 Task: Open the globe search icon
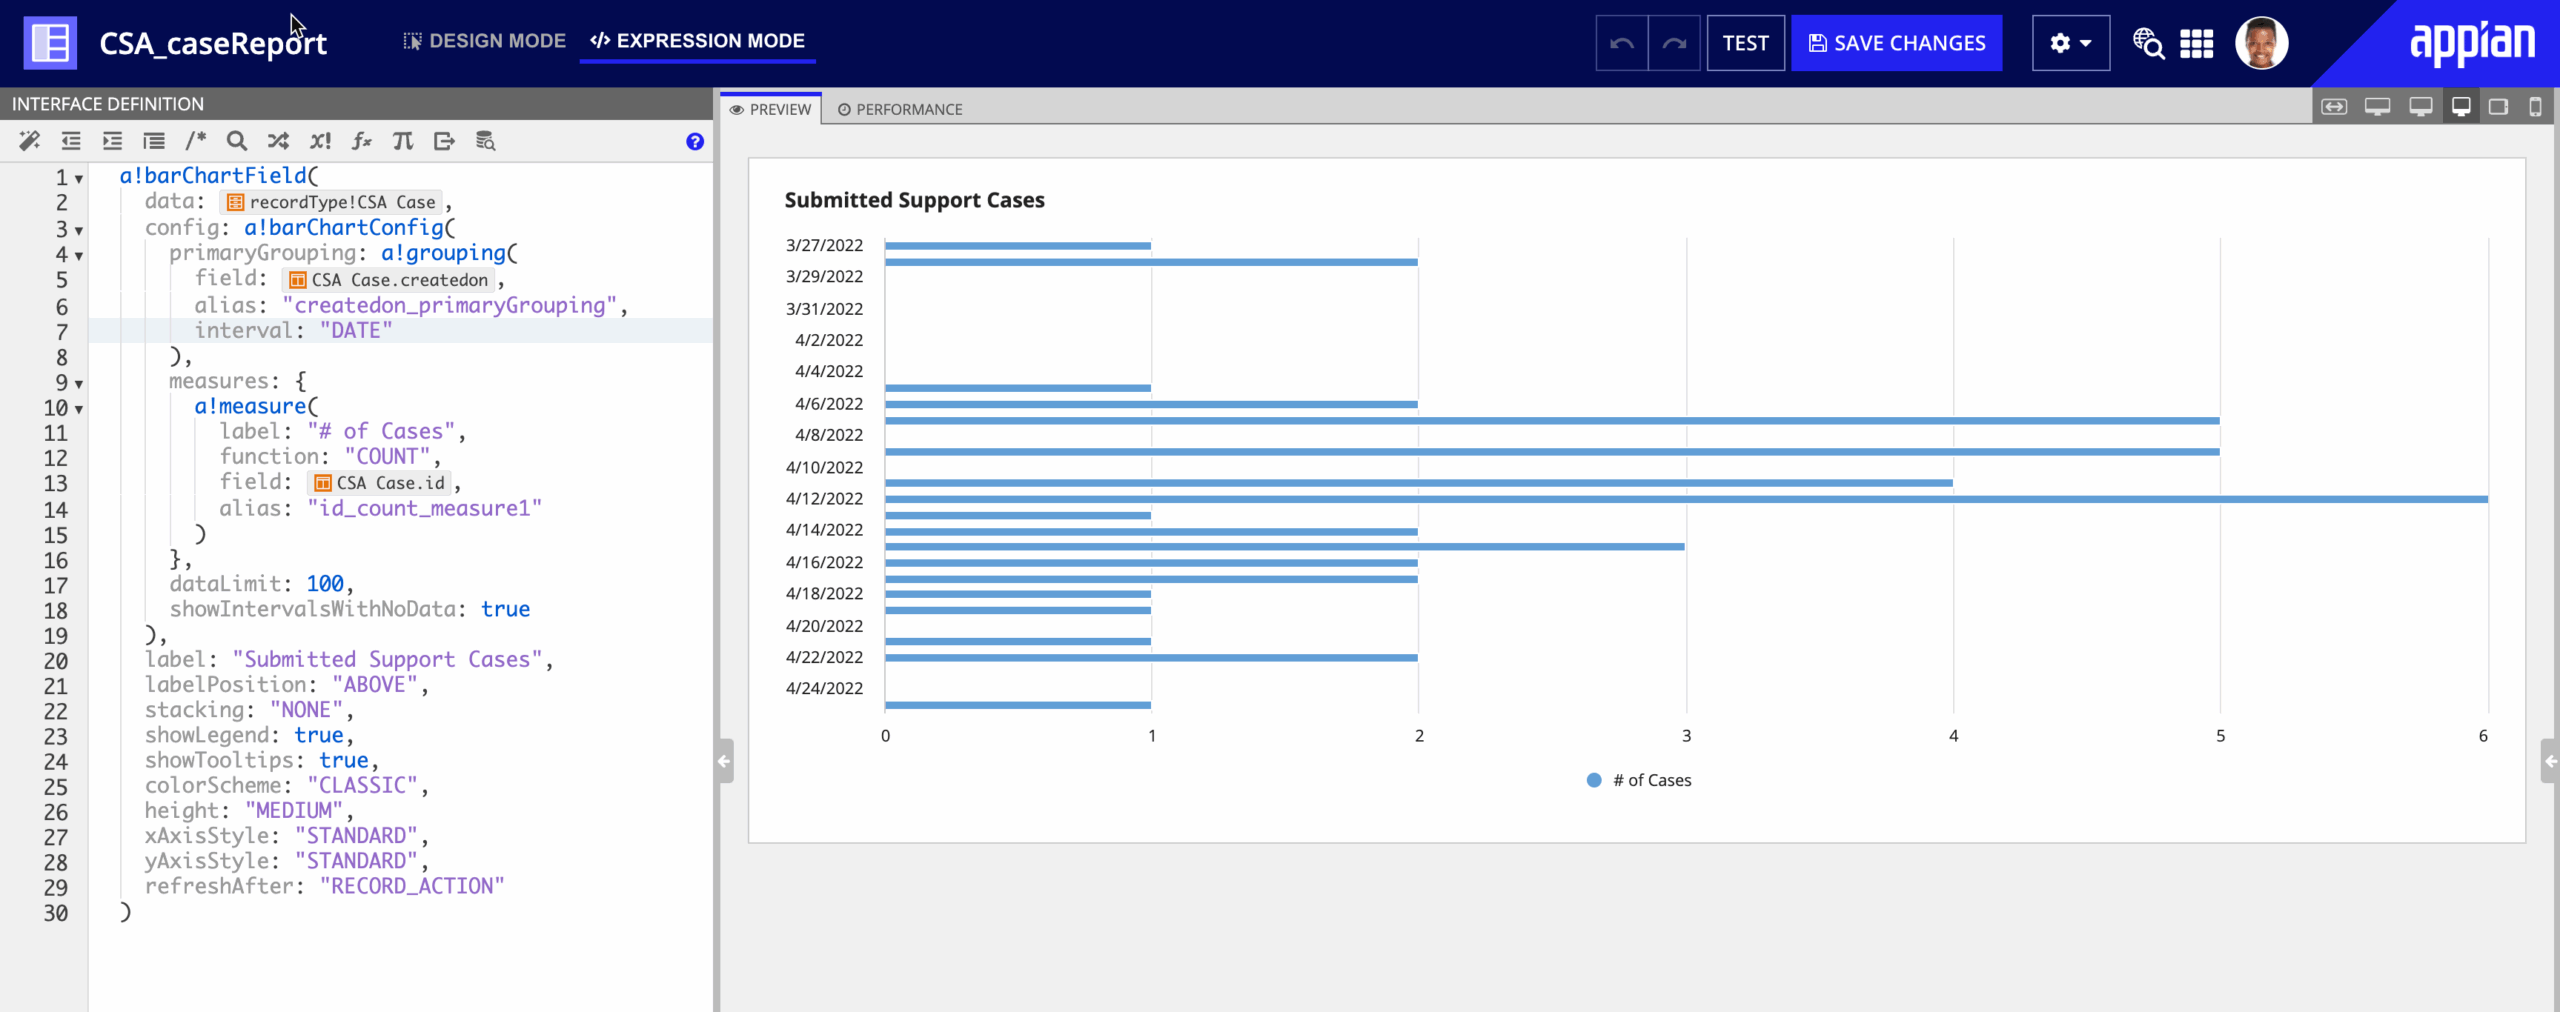pos(2147,43)
